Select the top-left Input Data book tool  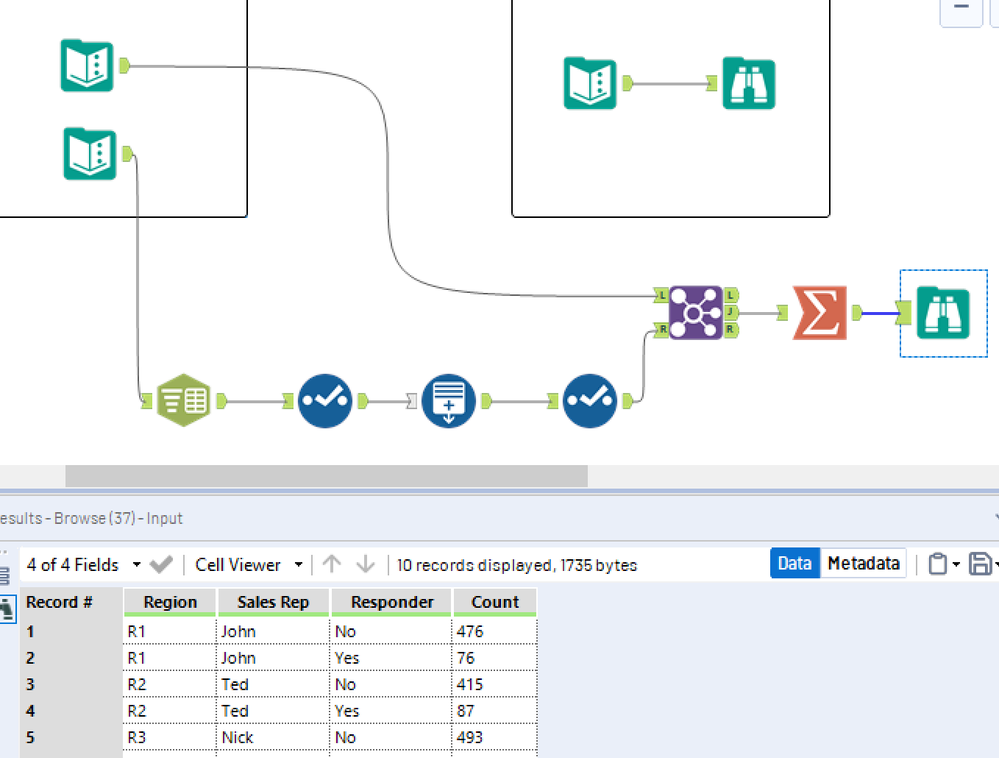(87, 66)
